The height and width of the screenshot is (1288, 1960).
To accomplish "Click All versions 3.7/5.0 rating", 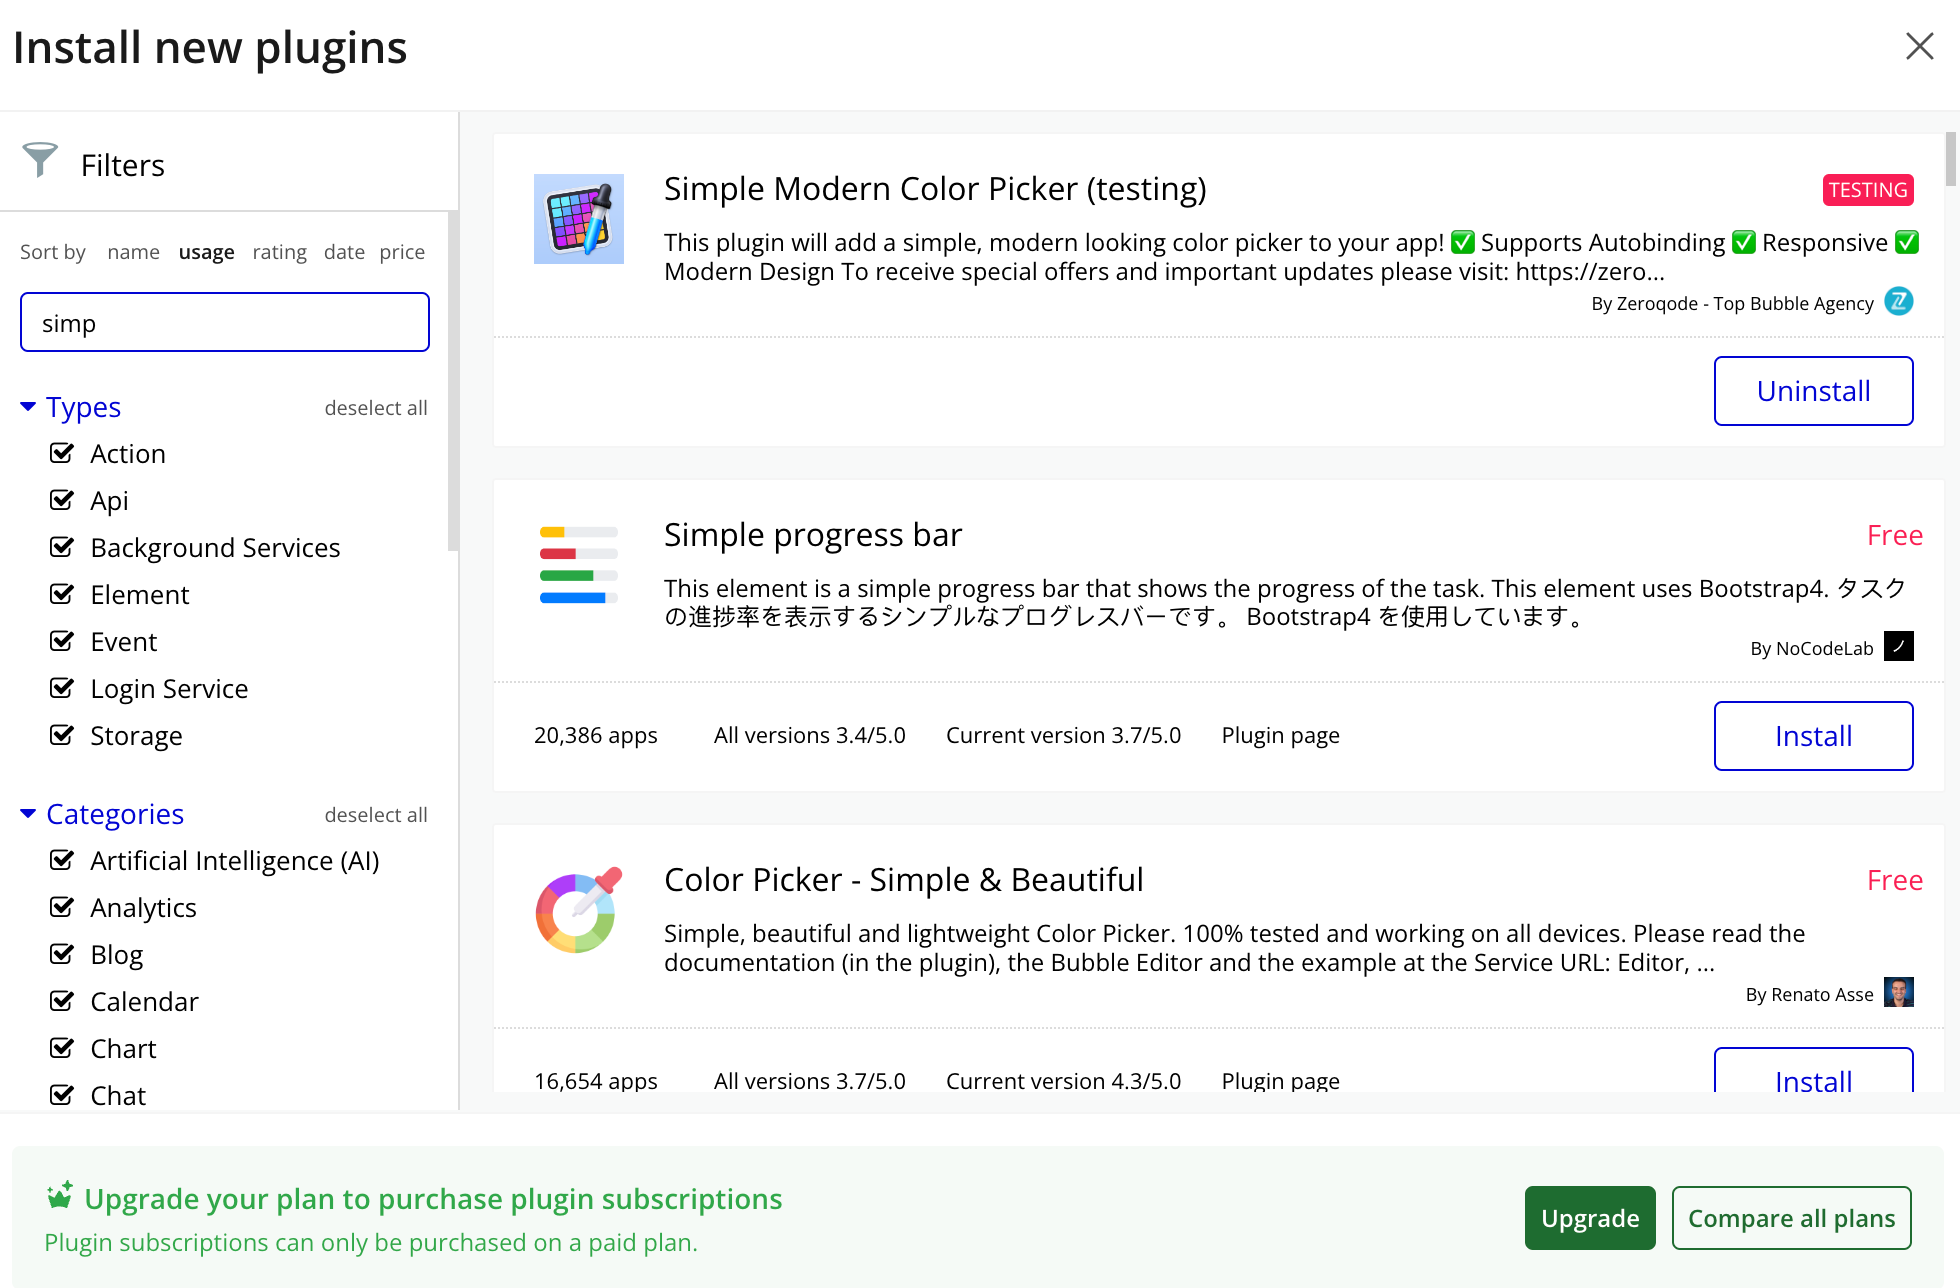I will [809, 1081].
